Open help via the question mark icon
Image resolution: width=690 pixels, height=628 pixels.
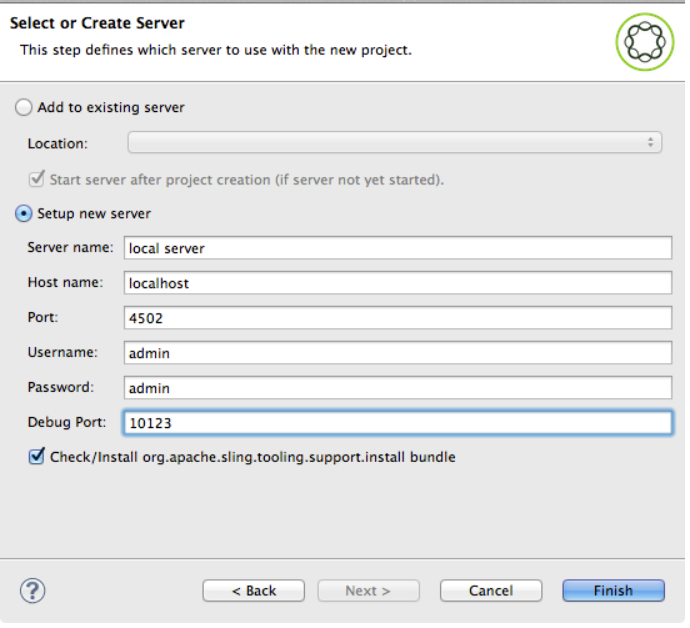tap(33, 591)
